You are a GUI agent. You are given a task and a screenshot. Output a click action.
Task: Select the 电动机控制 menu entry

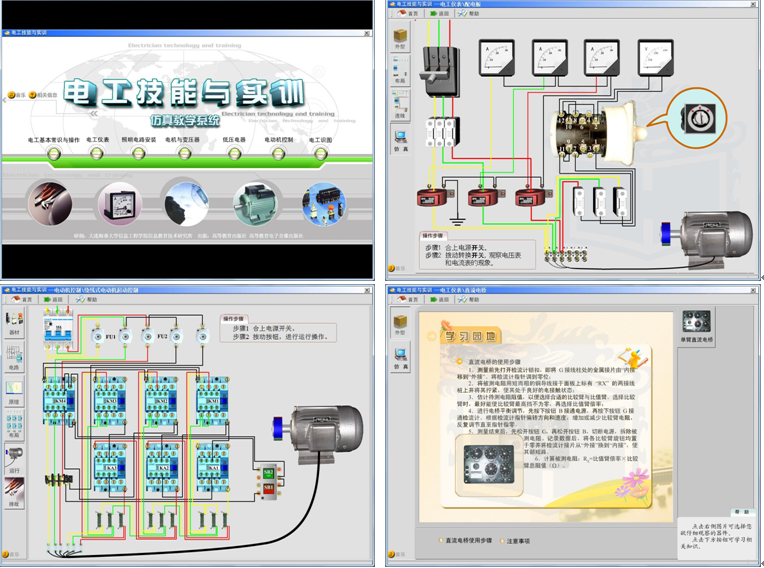click(x=279, y=153)
